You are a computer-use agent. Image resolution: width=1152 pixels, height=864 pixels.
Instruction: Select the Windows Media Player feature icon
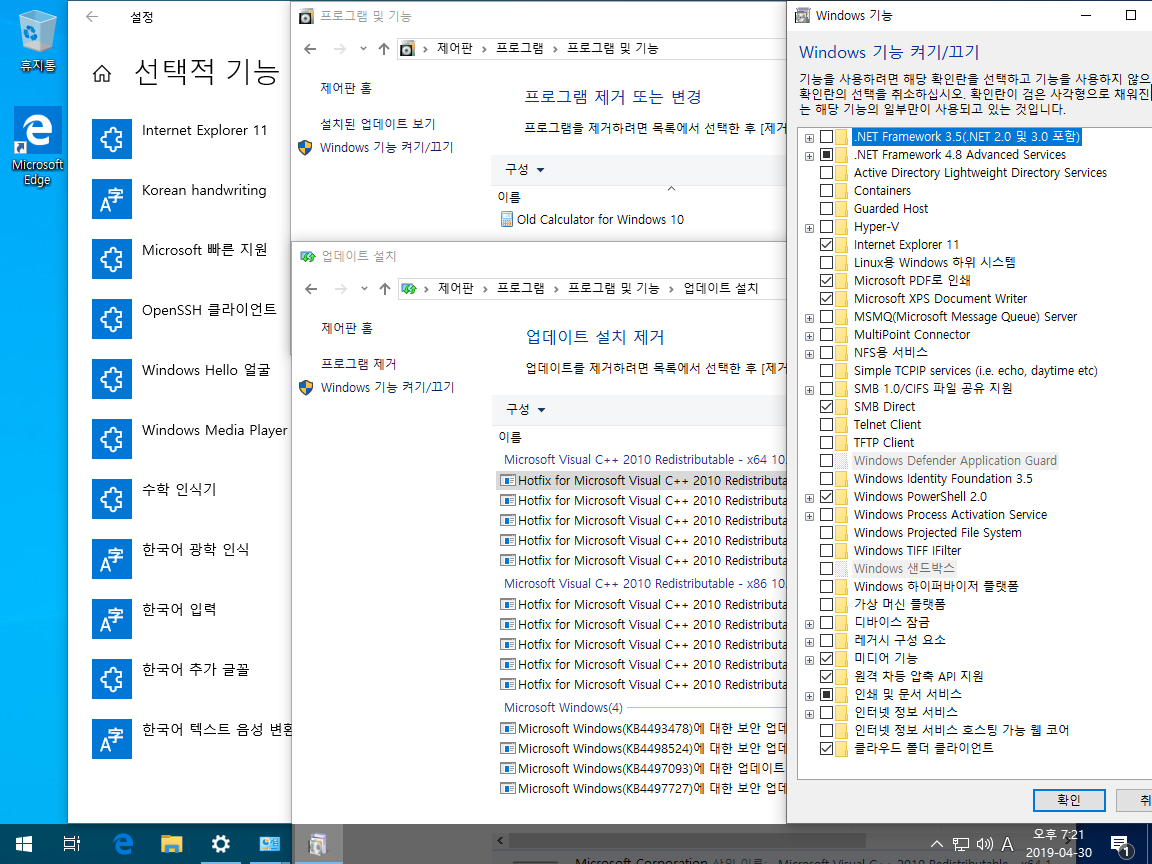112,439
